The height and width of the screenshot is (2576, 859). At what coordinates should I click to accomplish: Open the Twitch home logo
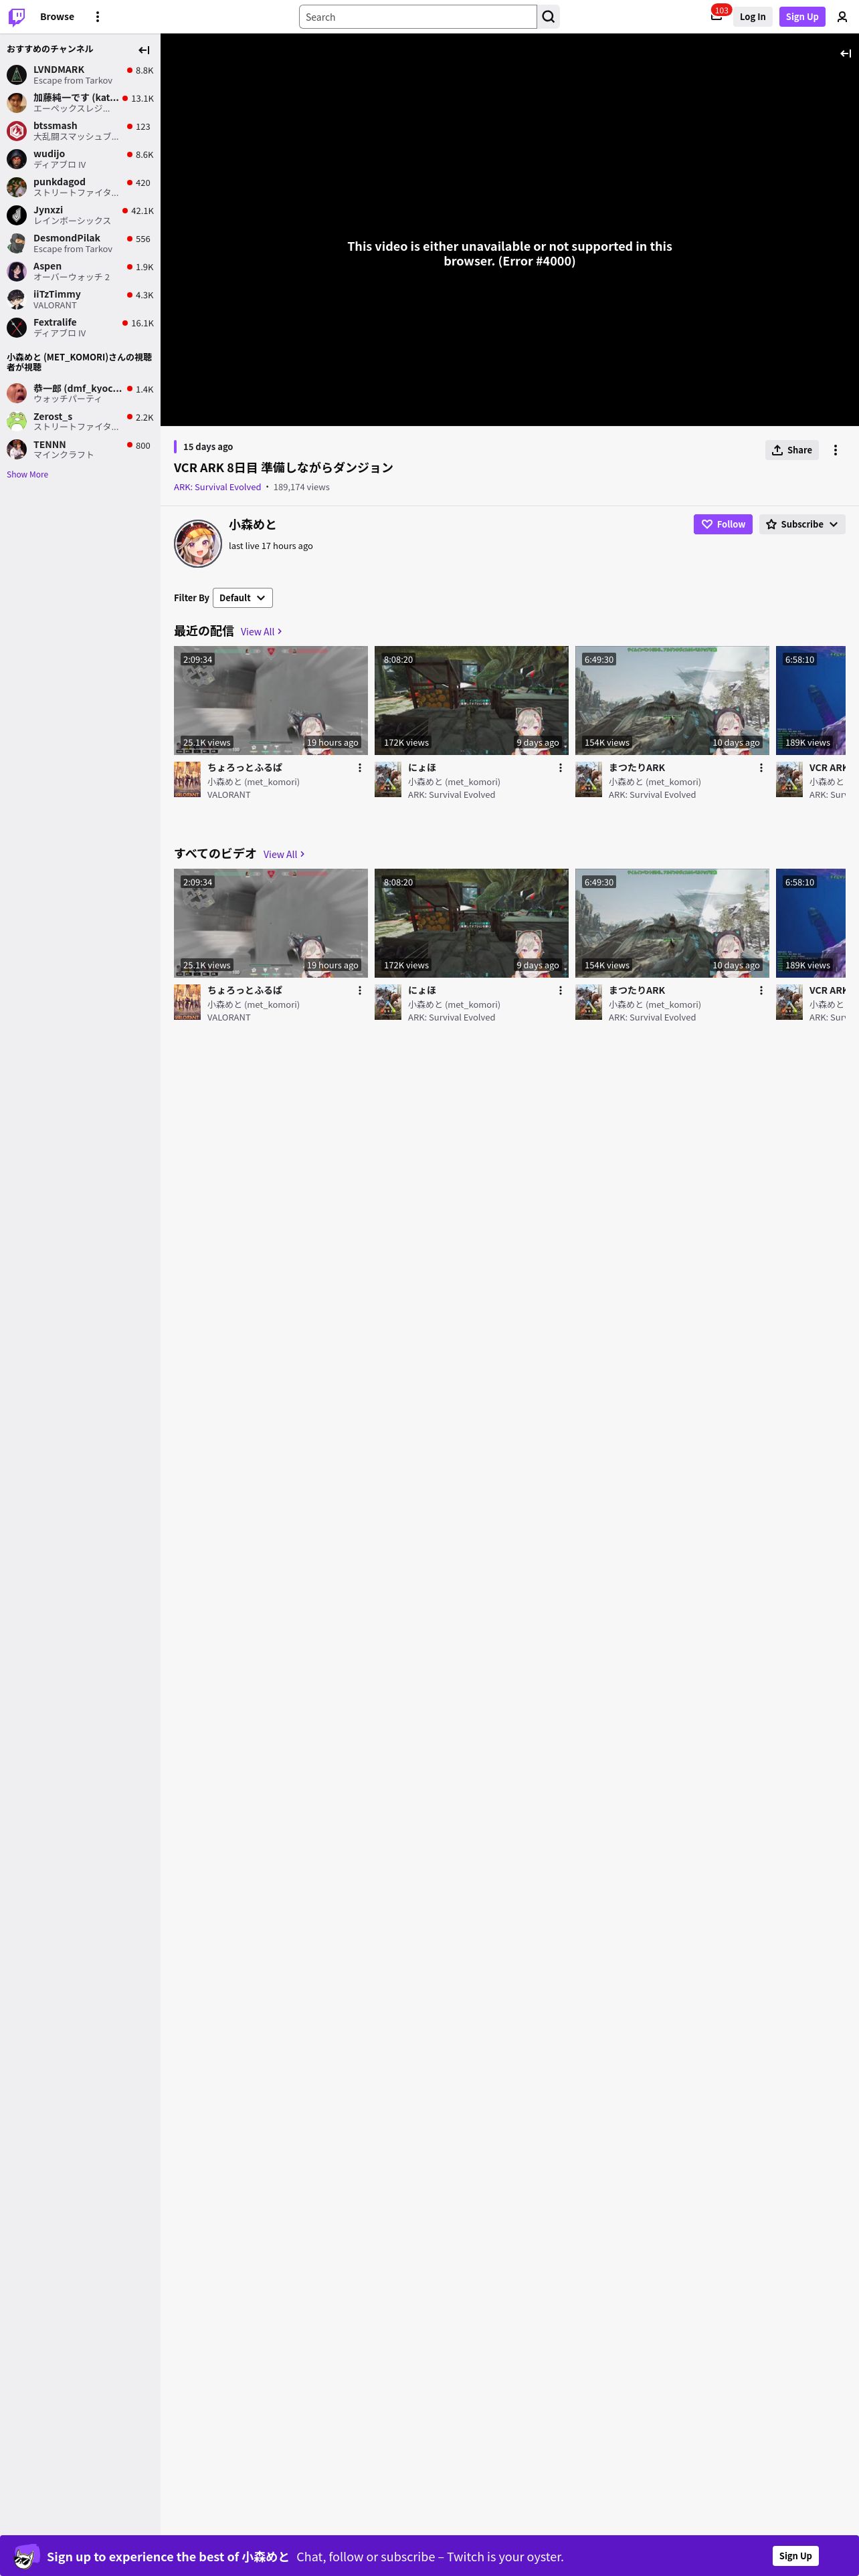[x=17, y=16]
